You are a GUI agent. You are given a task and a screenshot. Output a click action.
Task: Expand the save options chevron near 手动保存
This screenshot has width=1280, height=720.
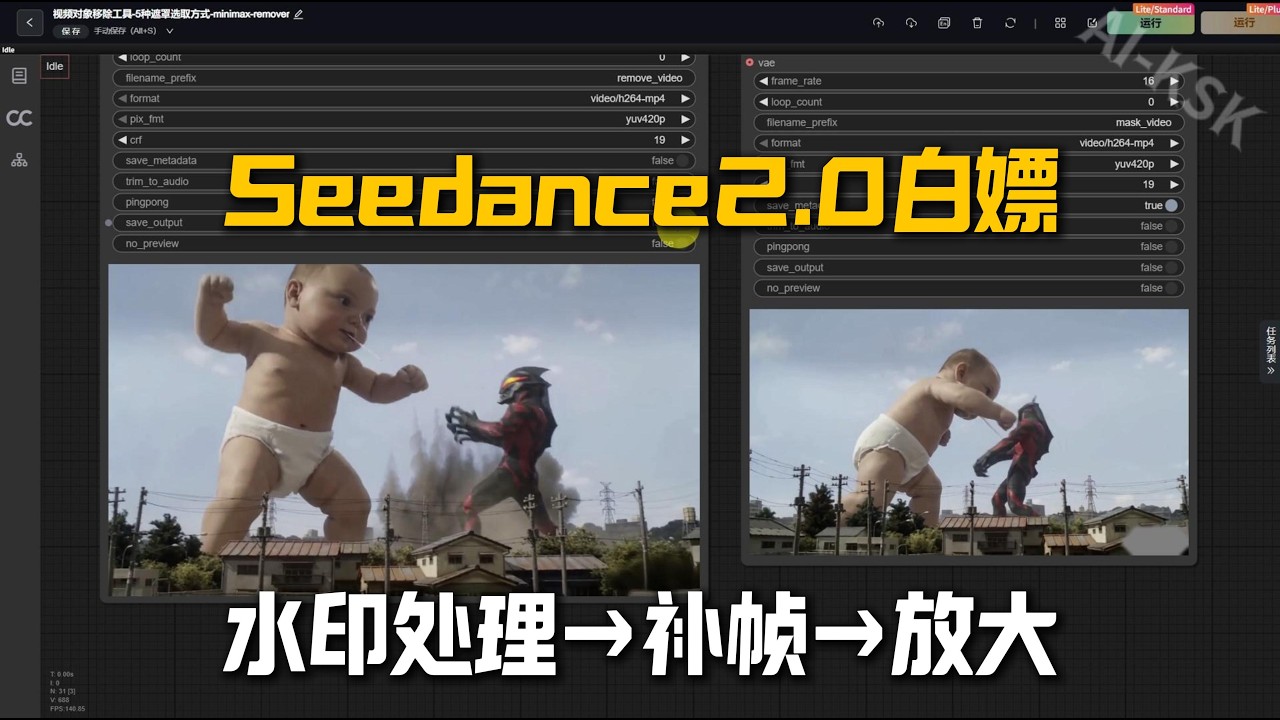pos(170,31)
